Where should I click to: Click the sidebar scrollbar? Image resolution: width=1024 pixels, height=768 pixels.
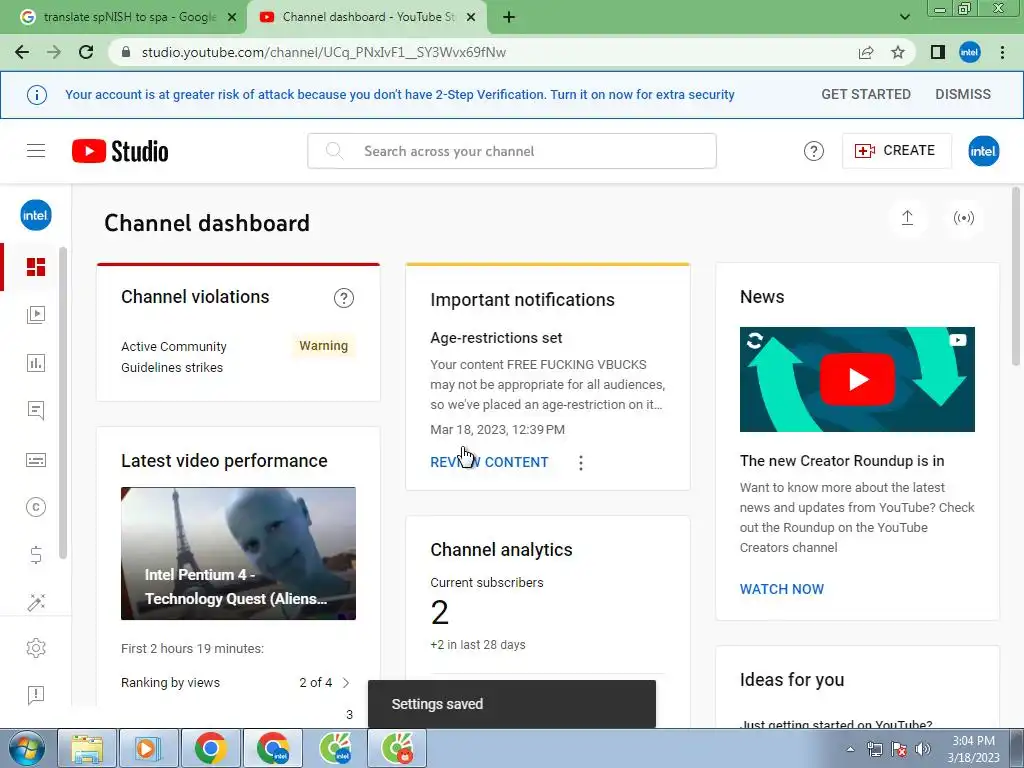point(63,403)
